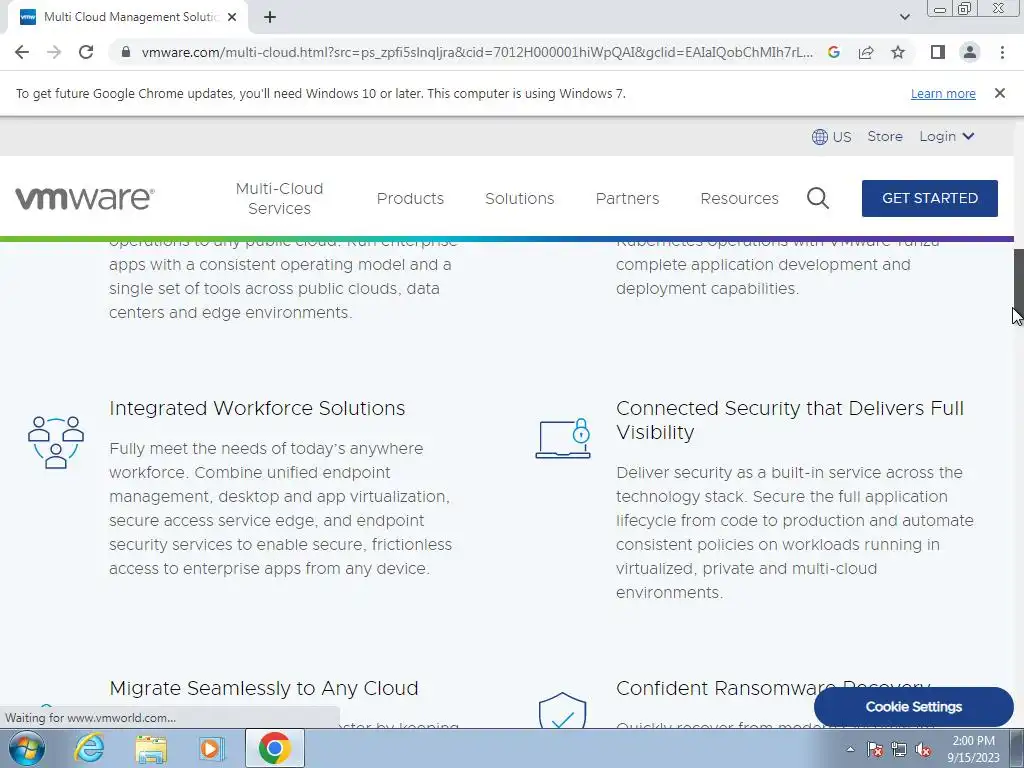Open Windows Start menu

tap(27, 748)
